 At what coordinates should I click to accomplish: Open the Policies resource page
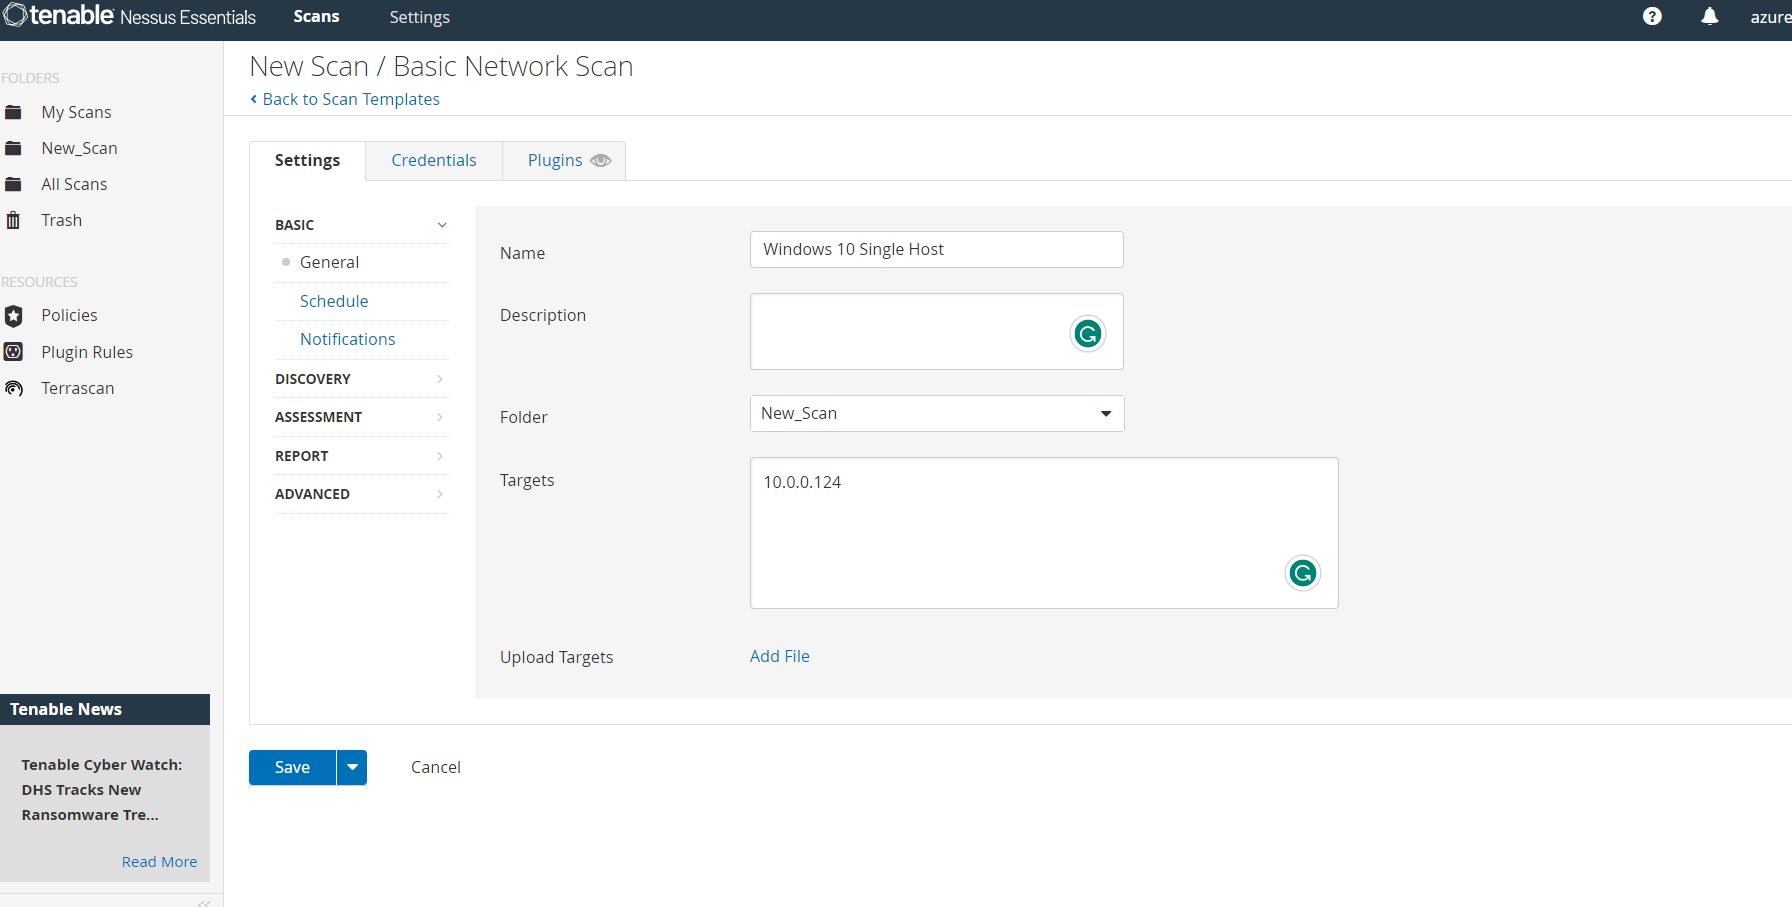click(69, 315)
